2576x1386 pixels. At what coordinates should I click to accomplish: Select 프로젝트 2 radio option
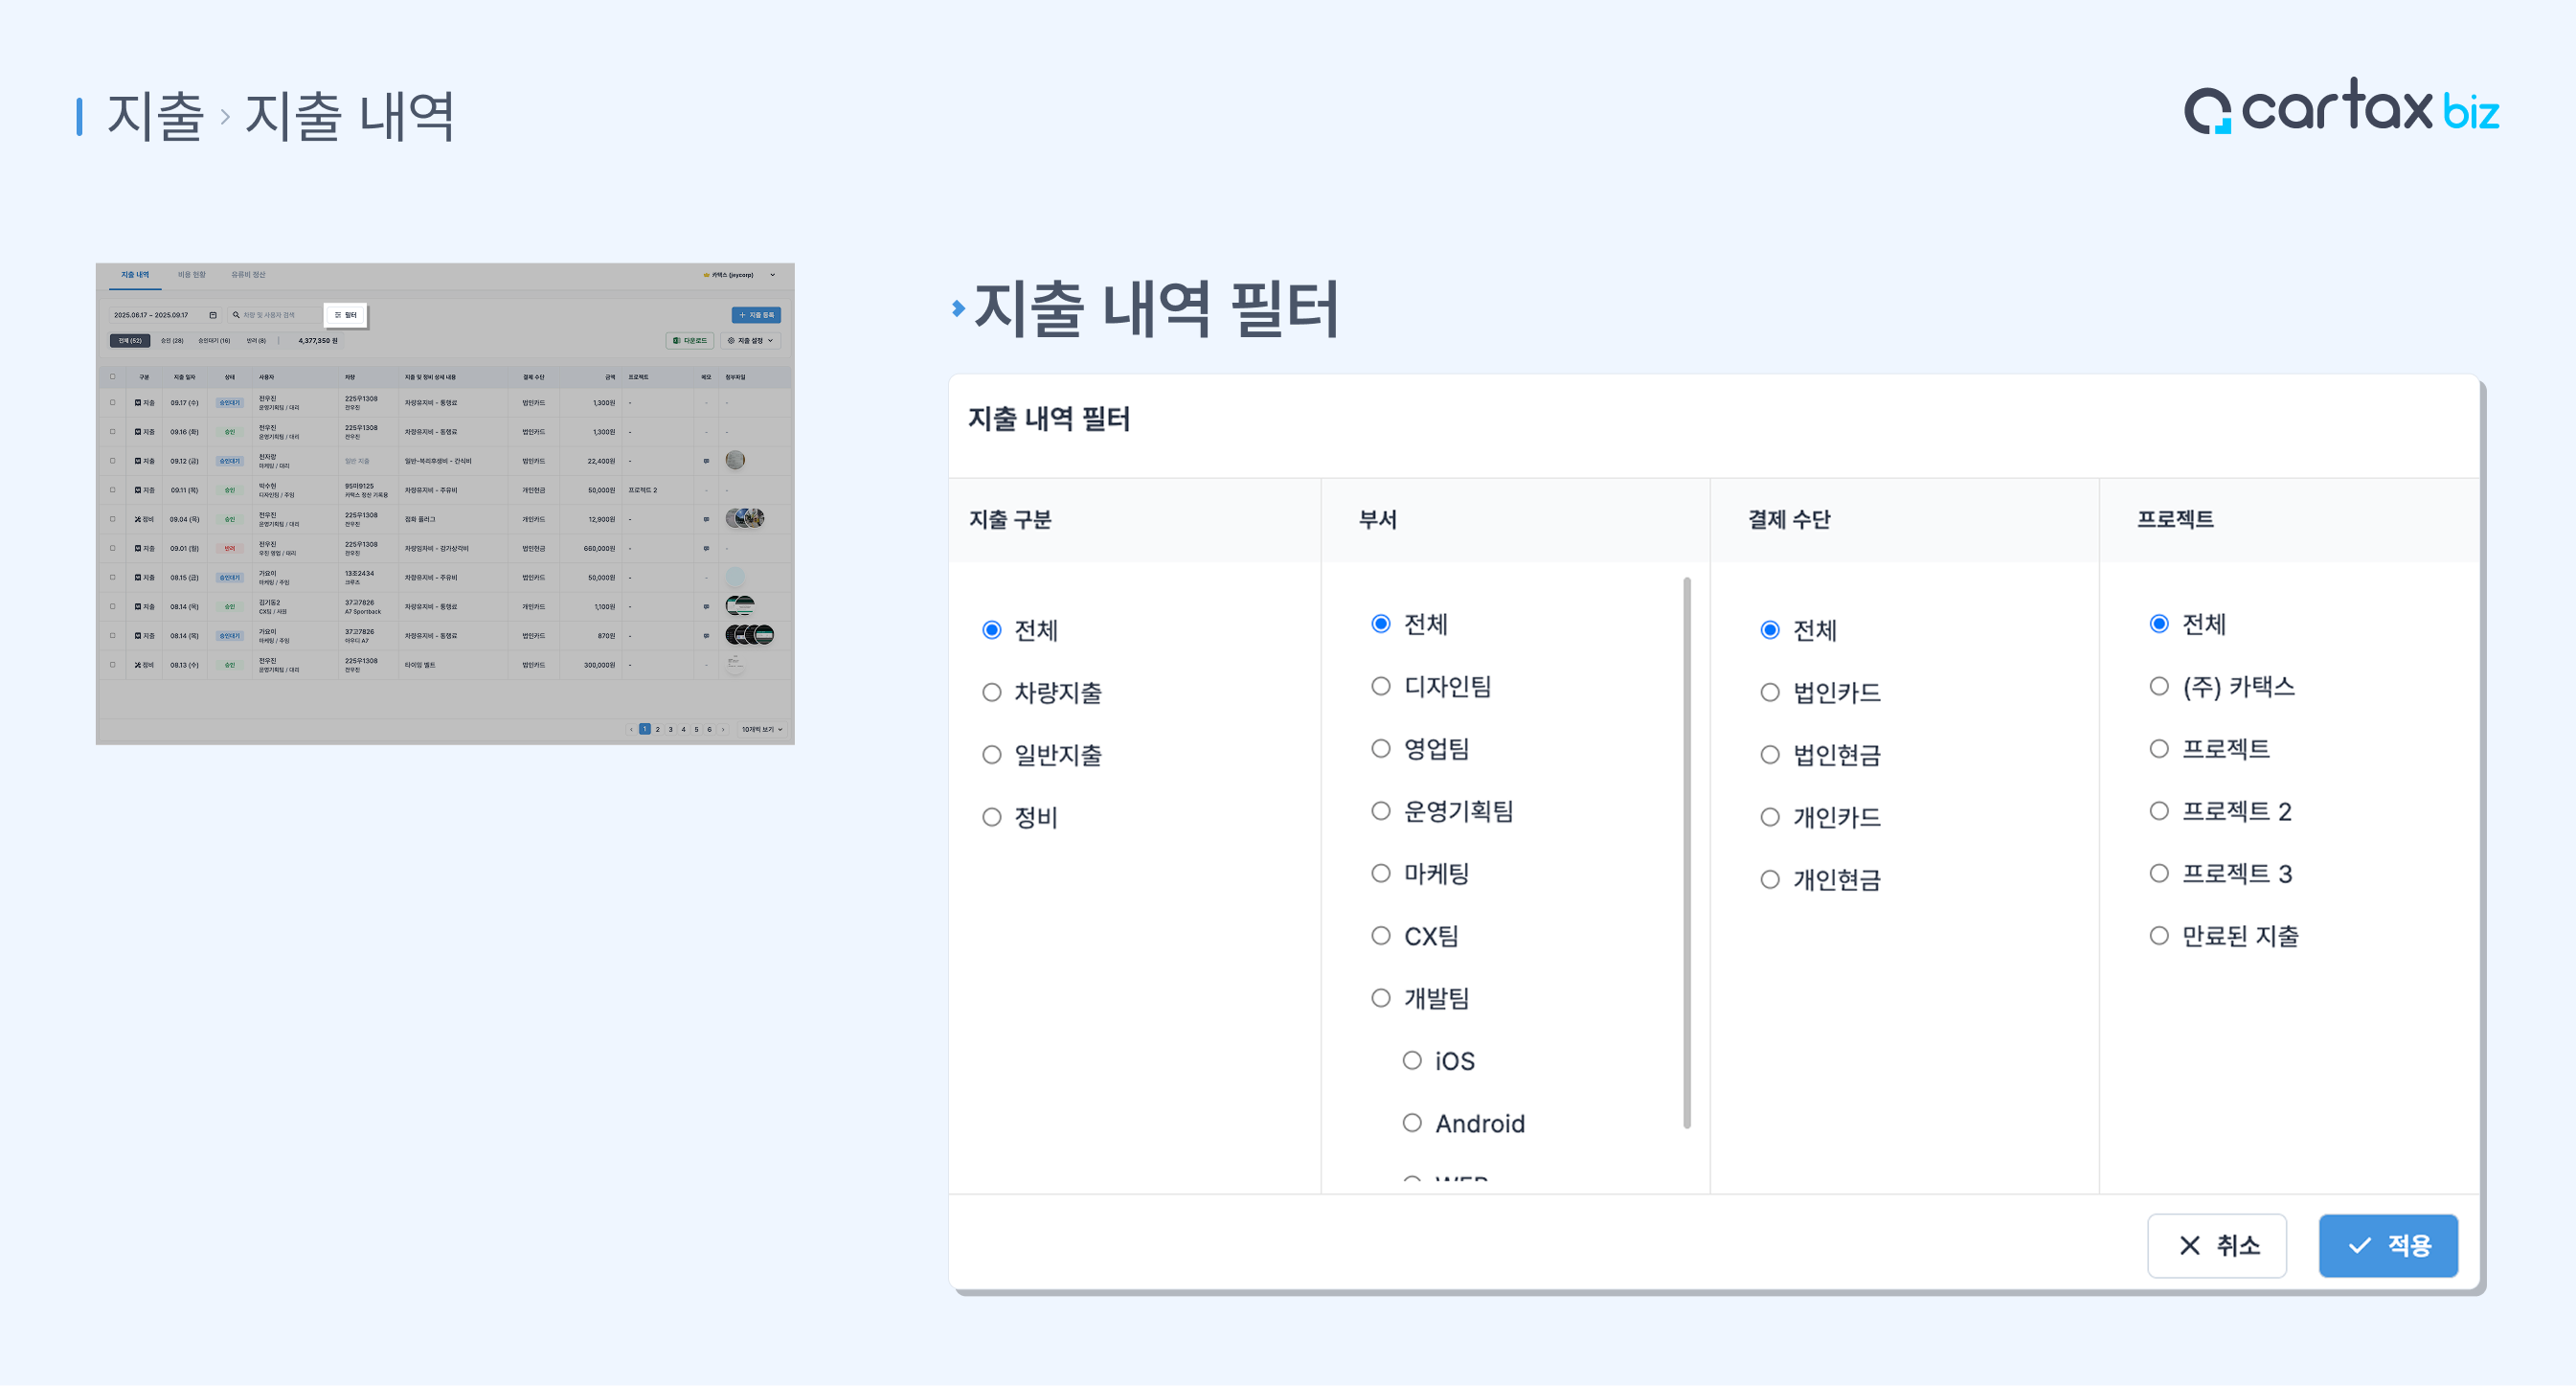click(x=2158, y=811)
